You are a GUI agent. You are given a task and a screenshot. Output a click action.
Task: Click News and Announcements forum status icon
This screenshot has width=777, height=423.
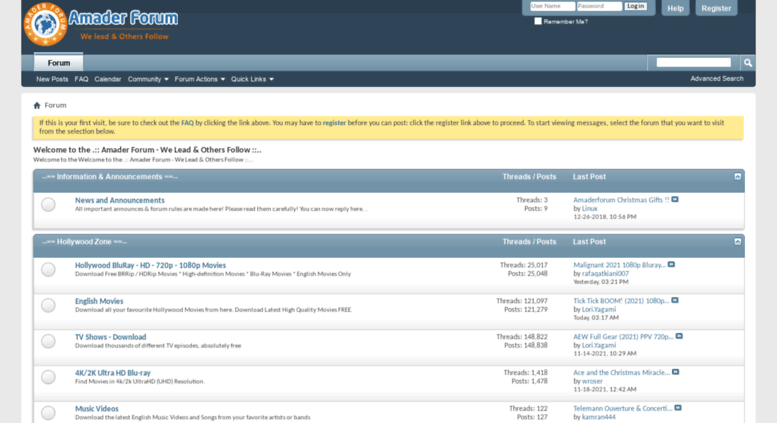[x=48, y=205]
